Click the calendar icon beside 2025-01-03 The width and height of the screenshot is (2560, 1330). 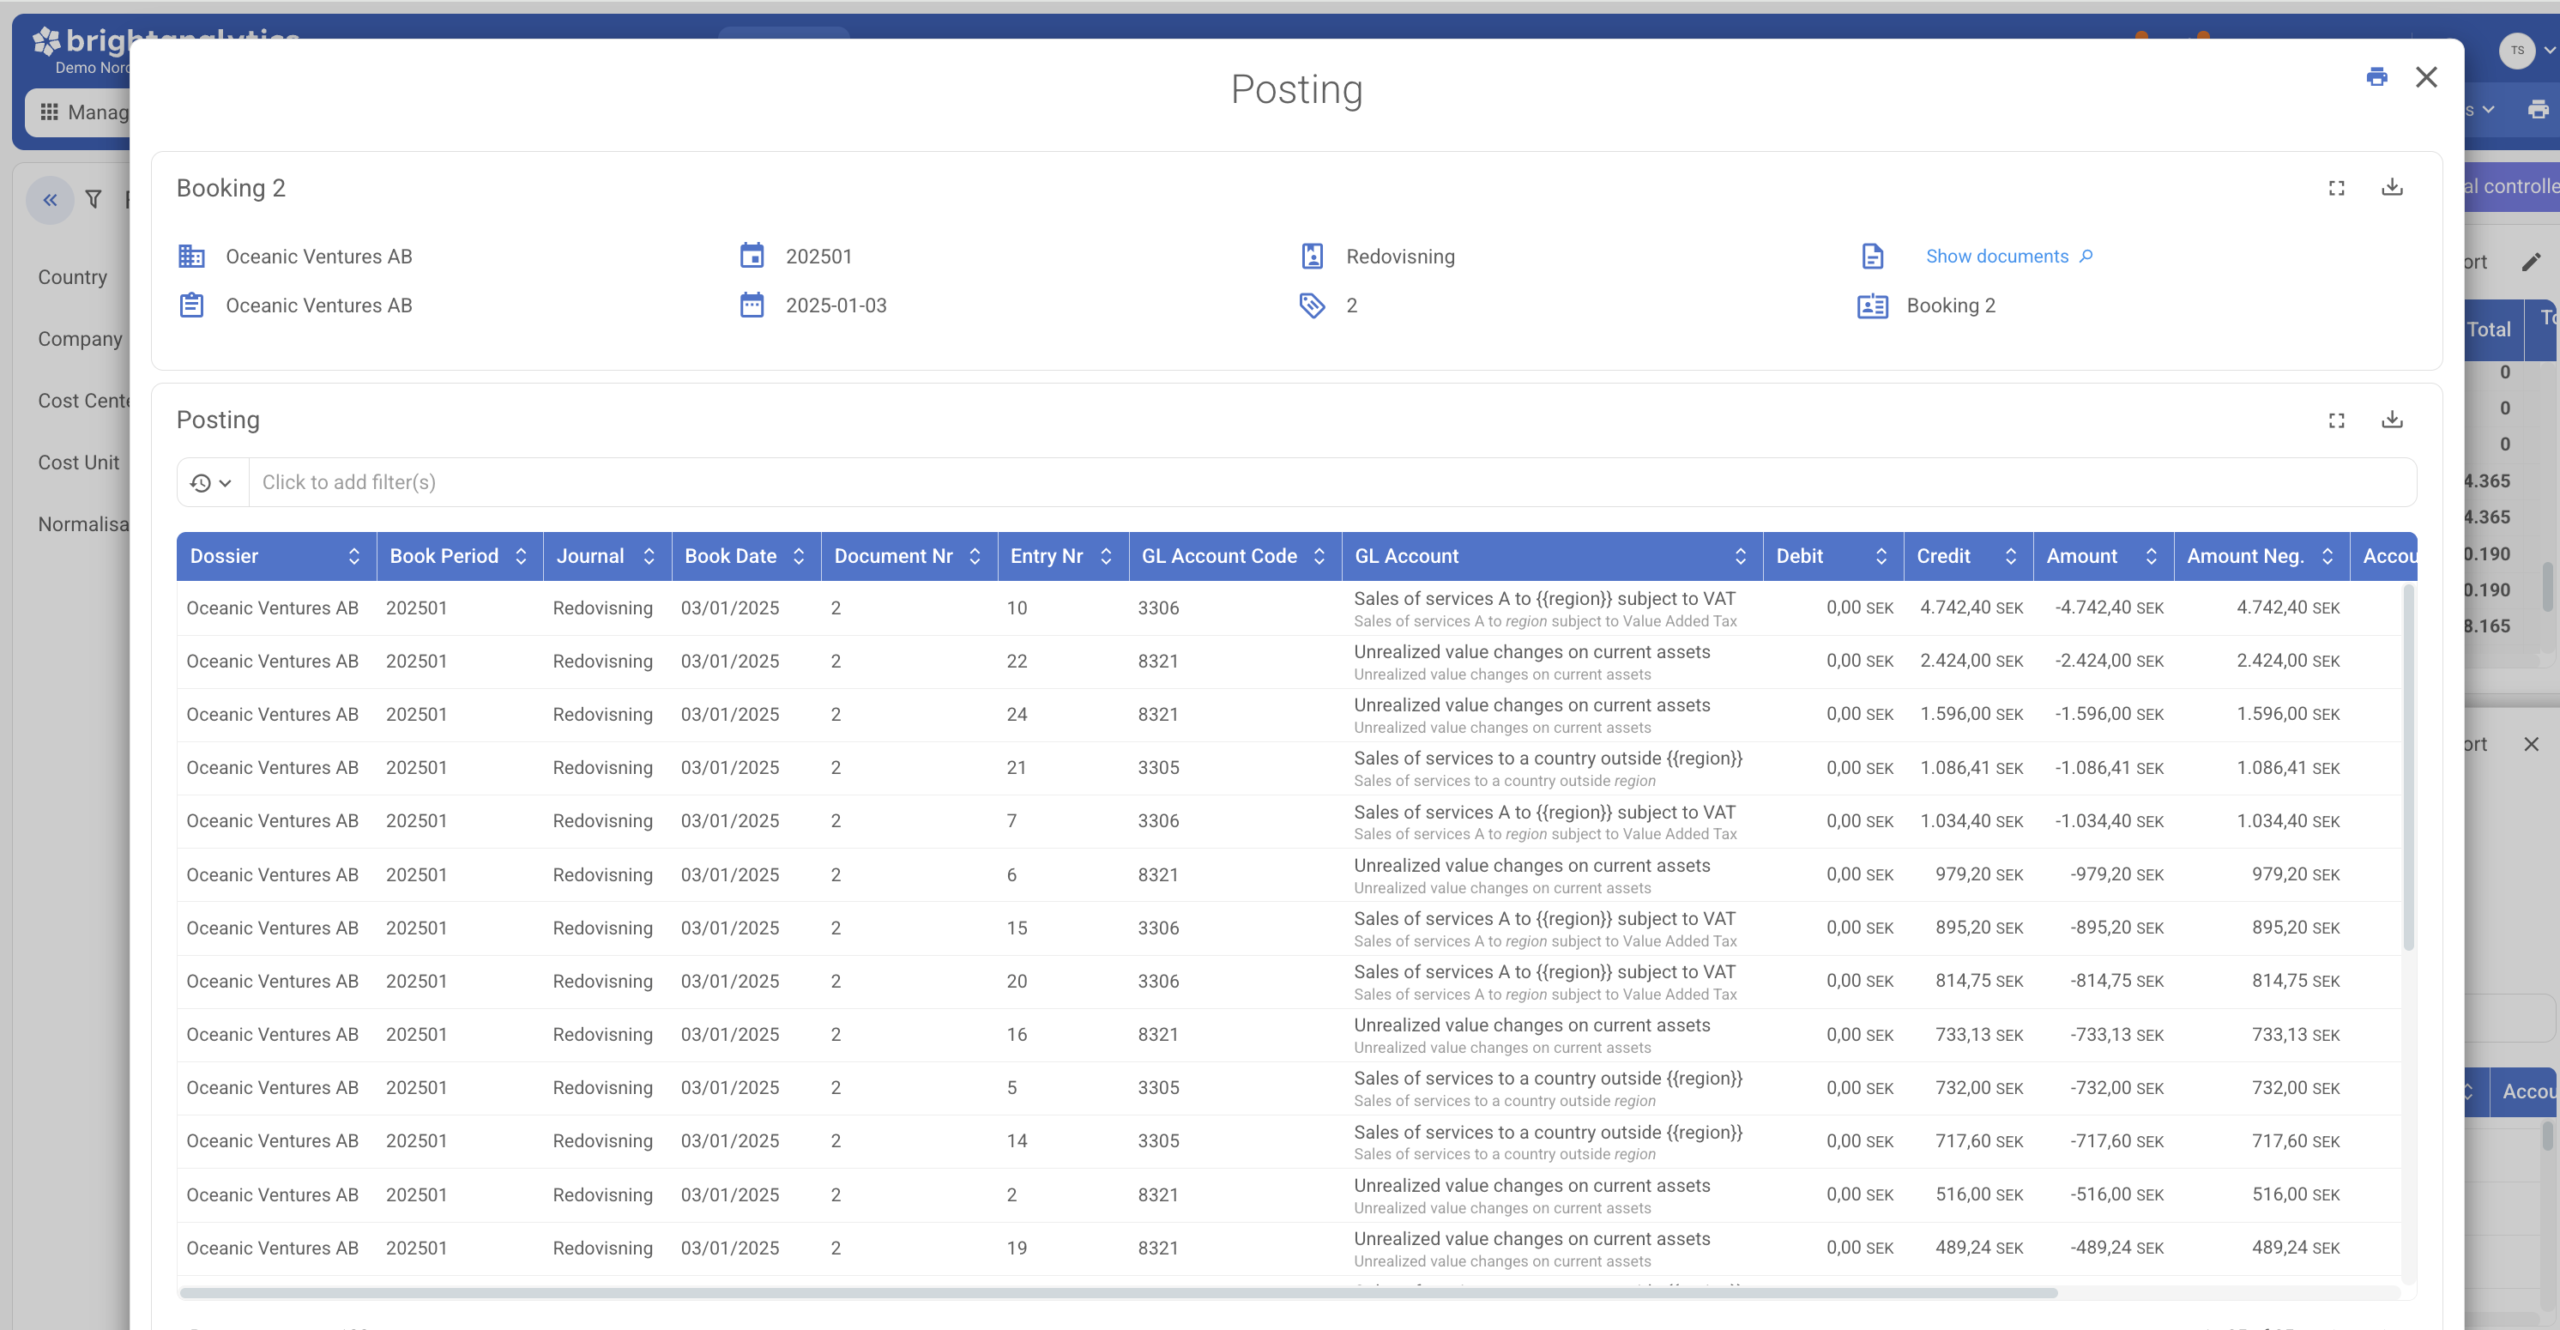pos(752,305)
